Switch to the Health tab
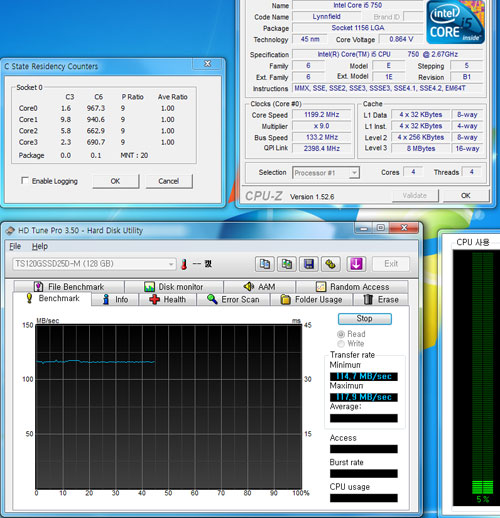Image resolution: width=500 pixels, height=518 pixels. point(168,299)
